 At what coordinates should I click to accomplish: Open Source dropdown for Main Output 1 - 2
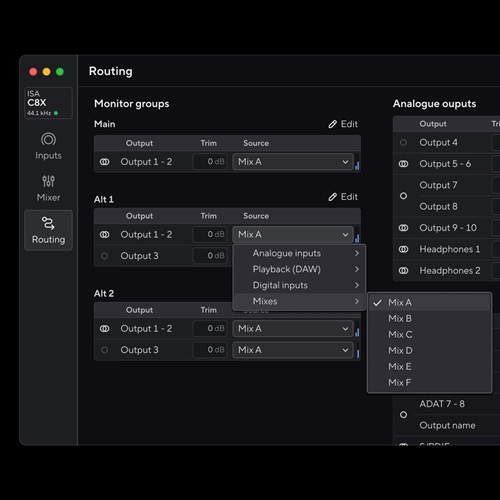(293, 162)
